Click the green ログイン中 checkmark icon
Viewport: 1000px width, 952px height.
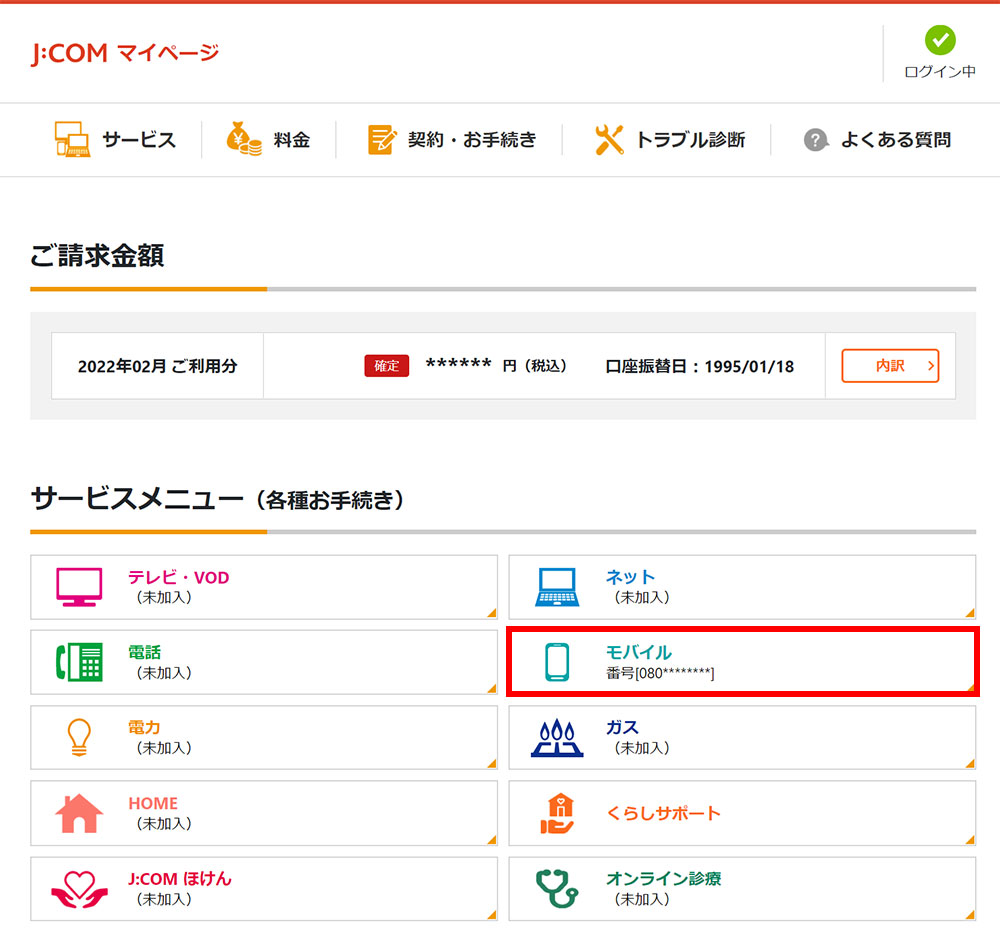coord(940,40)
